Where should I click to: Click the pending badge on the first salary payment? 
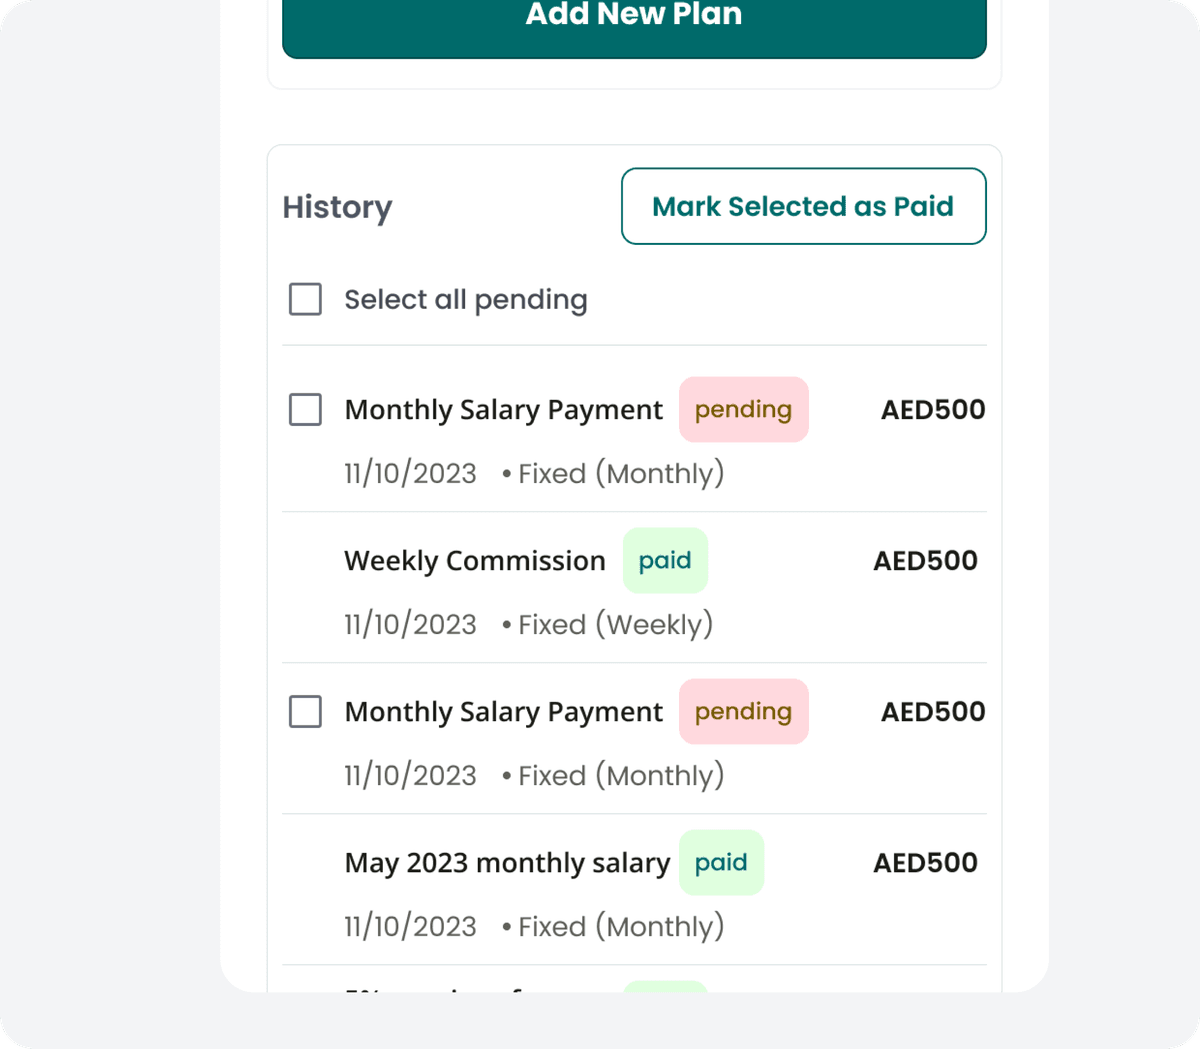[x=743, y=409]
